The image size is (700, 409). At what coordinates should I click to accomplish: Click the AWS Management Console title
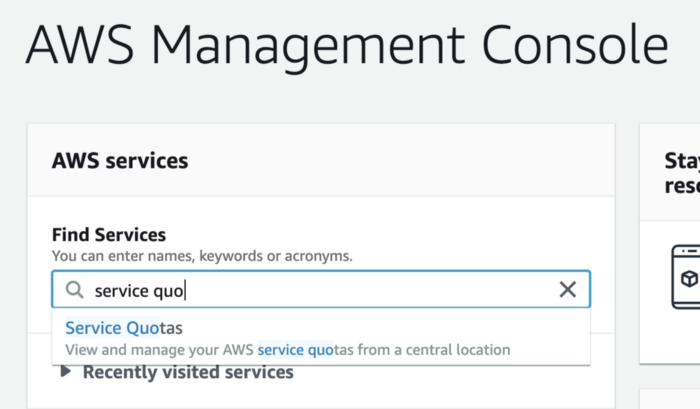coord(347,46)
